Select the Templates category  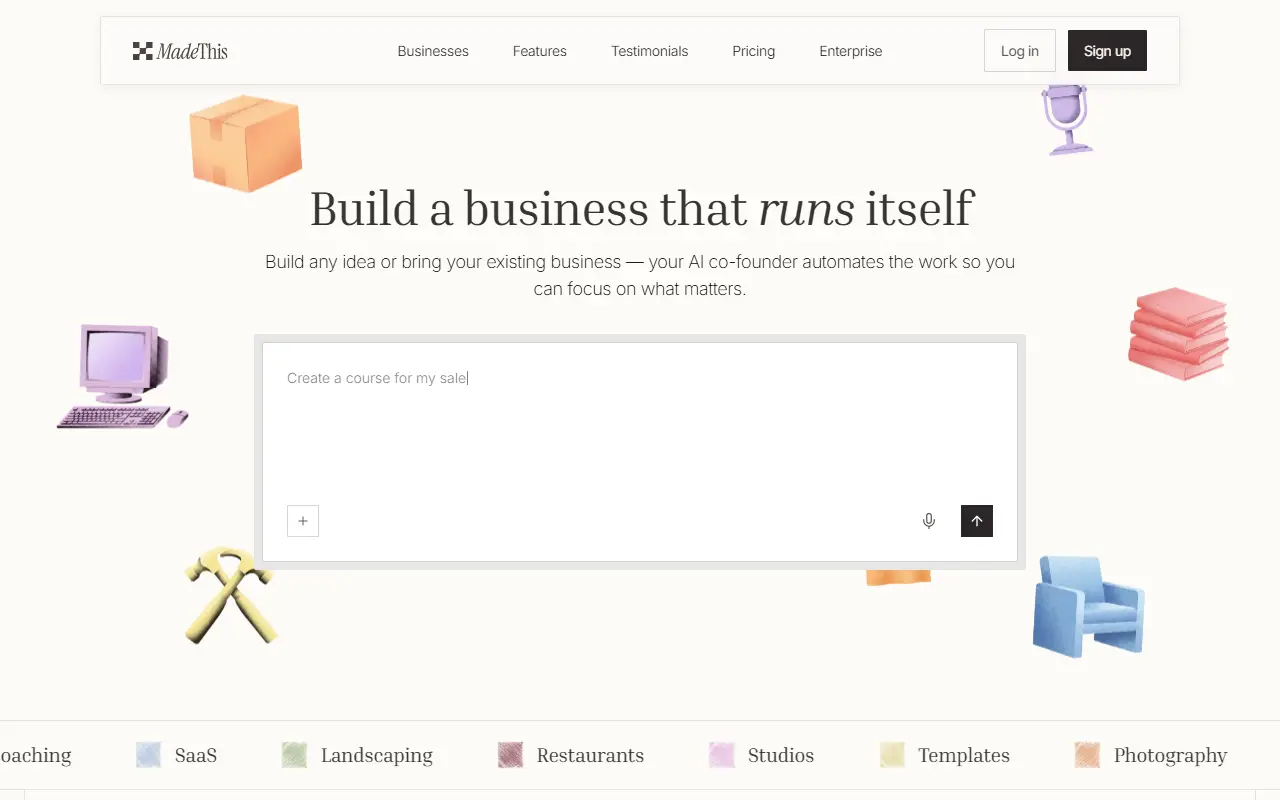945,755
